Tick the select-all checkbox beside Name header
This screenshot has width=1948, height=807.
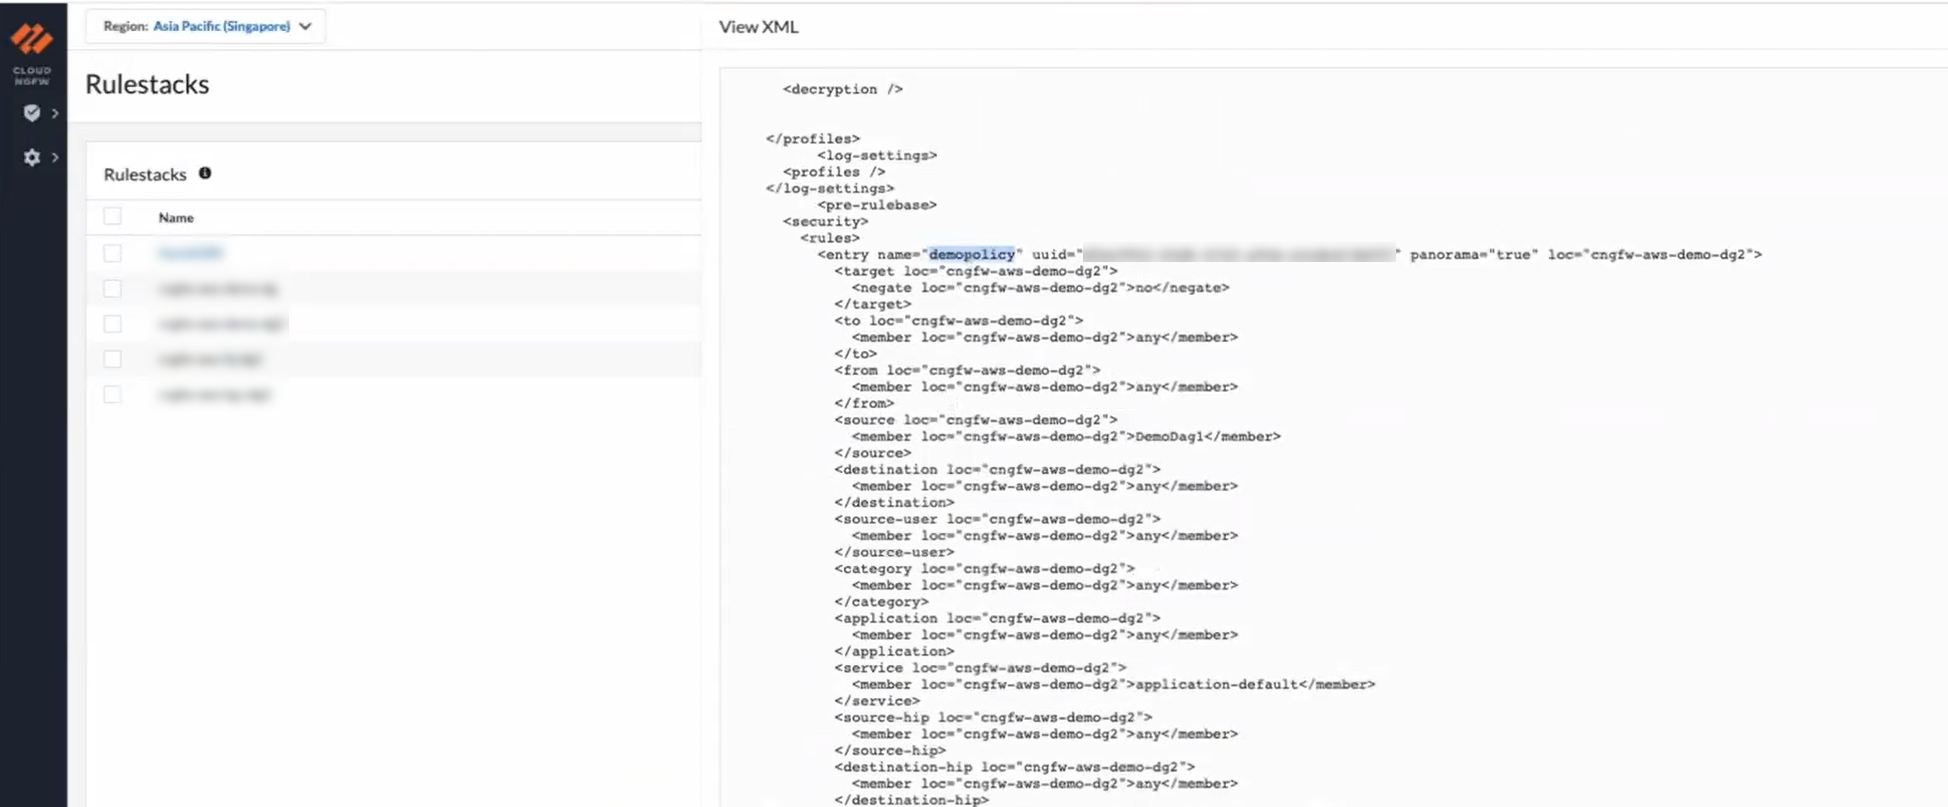pos(112,216)
